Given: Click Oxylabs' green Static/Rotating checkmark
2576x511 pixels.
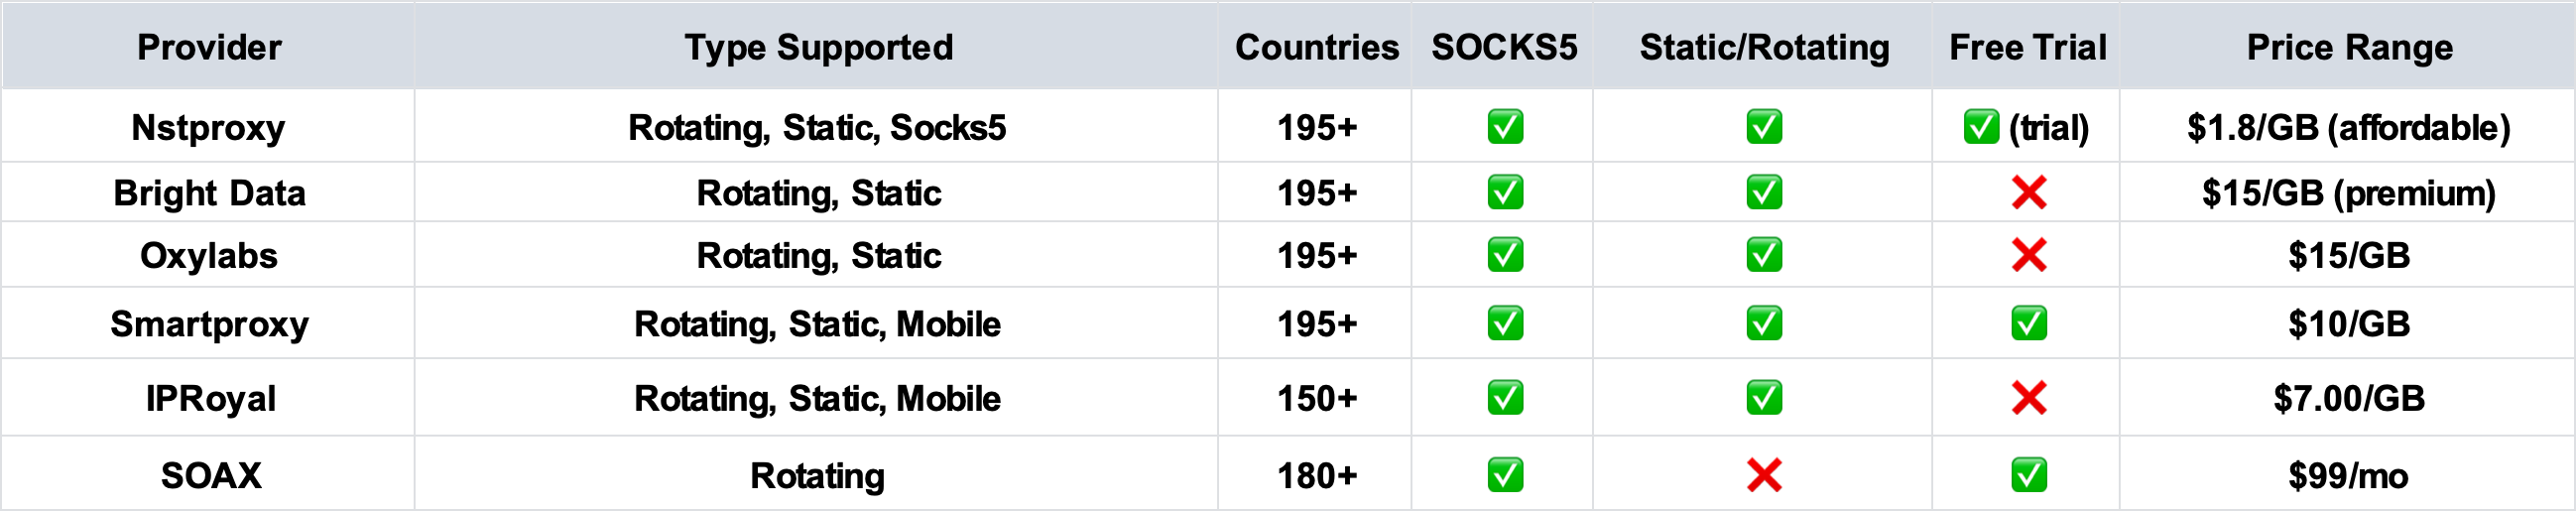Looking at the screenshot, I should point(1764,255).
